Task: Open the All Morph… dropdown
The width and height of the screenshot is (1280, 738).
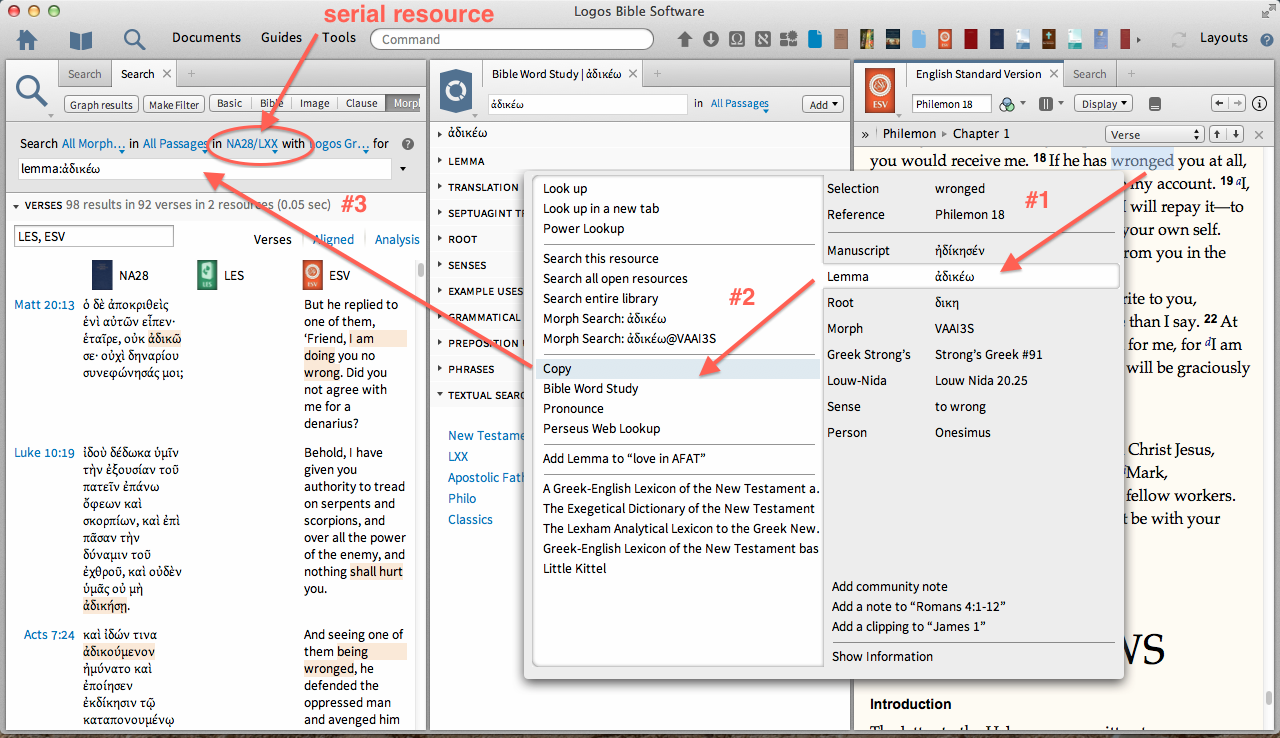Action: tap(95, 144)
